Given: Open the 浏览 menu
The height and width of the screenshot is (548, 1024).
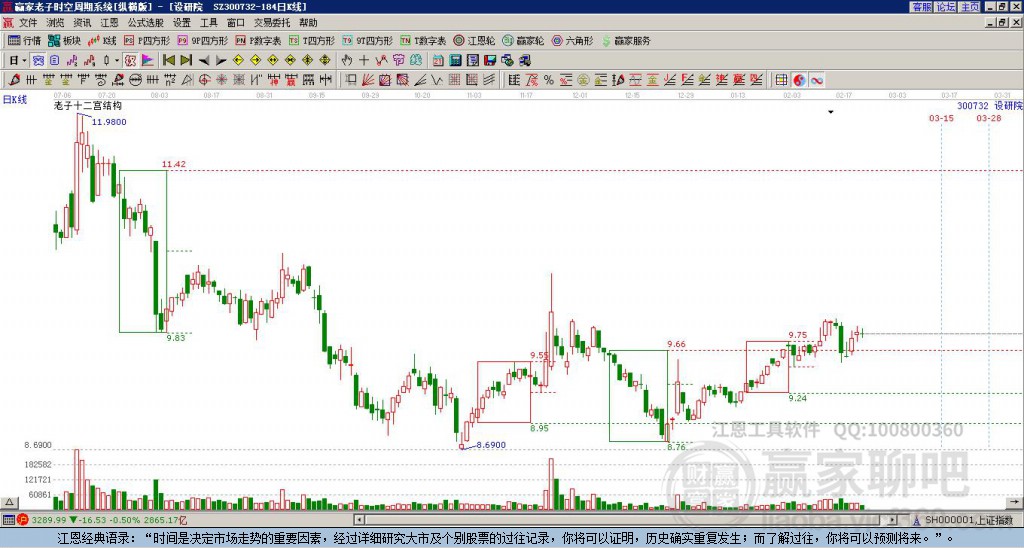Looking at the screenshot, I should 56,23.
